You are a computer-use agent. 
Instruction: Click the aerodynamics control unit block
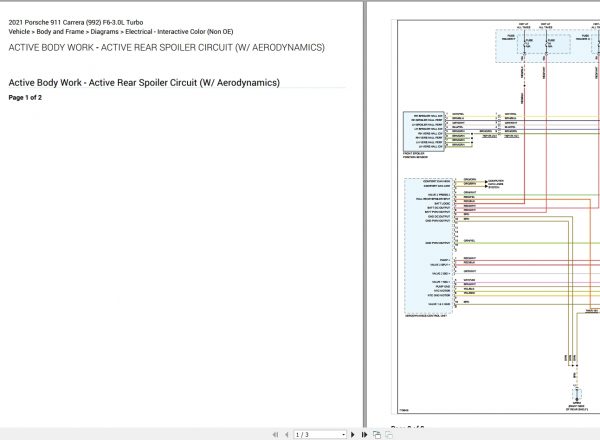pos(429,246)
